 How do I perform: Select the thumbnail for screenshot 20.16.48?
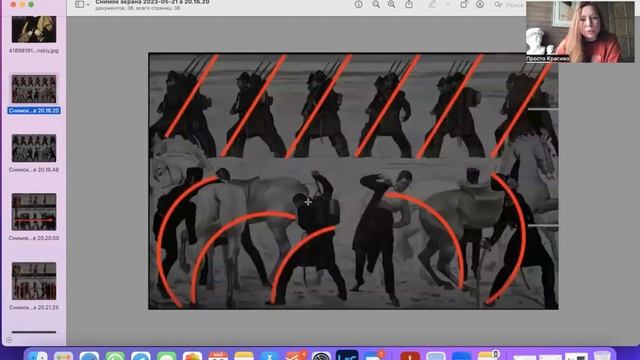(x=34, y=148)
